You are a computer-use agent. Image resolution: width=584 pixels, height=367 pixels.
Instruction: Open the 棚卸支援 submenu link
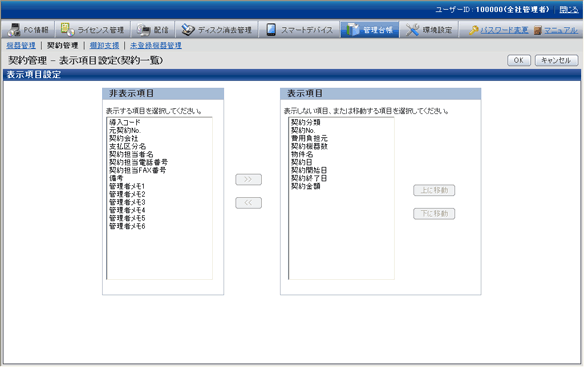click(104, 45)
